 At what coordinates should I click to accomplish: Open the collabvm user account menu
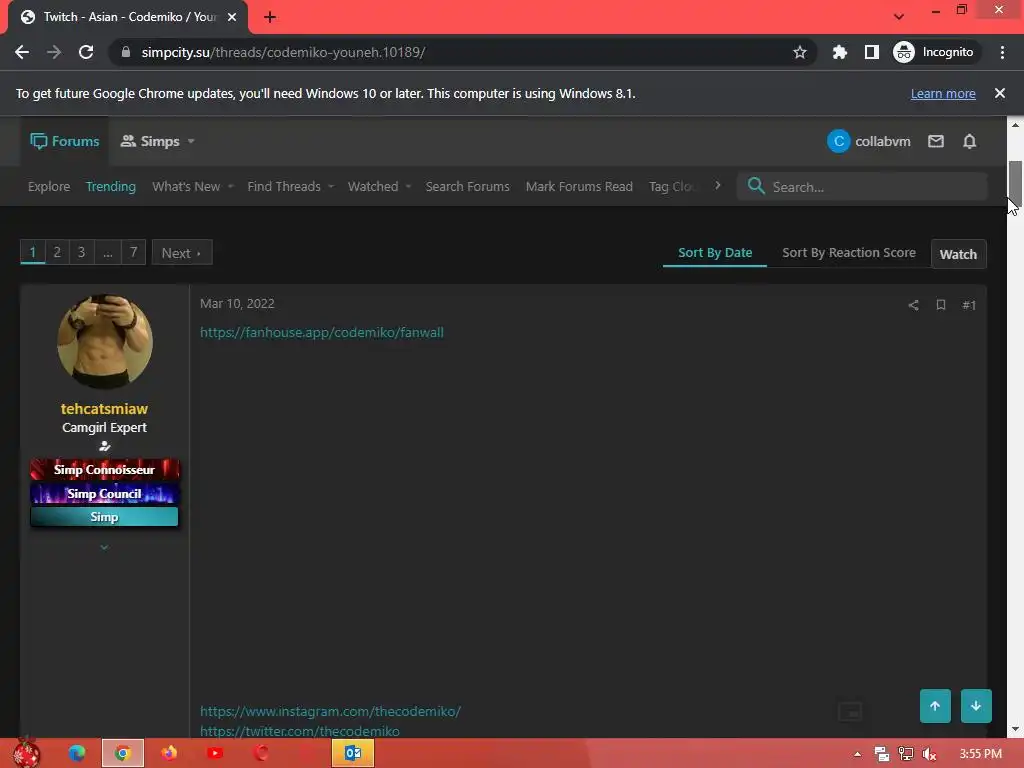click(x=869, y=141)
